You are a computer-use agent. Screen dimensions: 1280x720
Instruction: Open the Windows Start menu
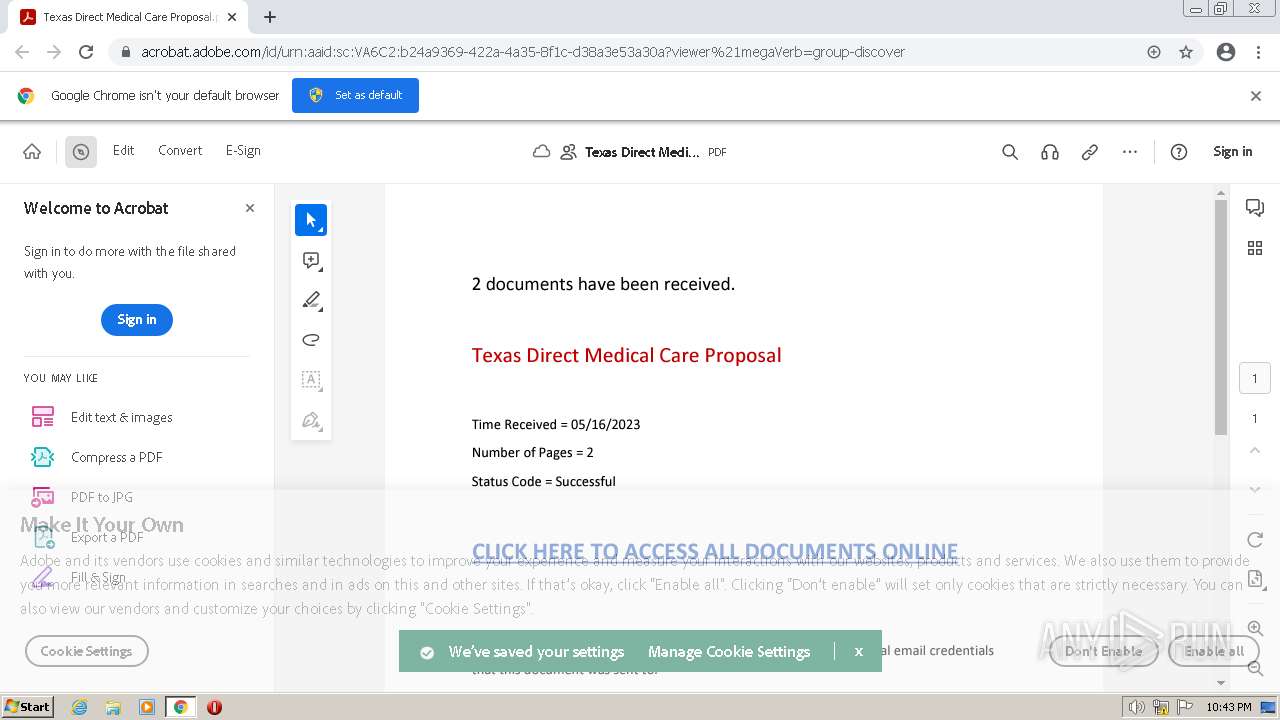[27, 707]
